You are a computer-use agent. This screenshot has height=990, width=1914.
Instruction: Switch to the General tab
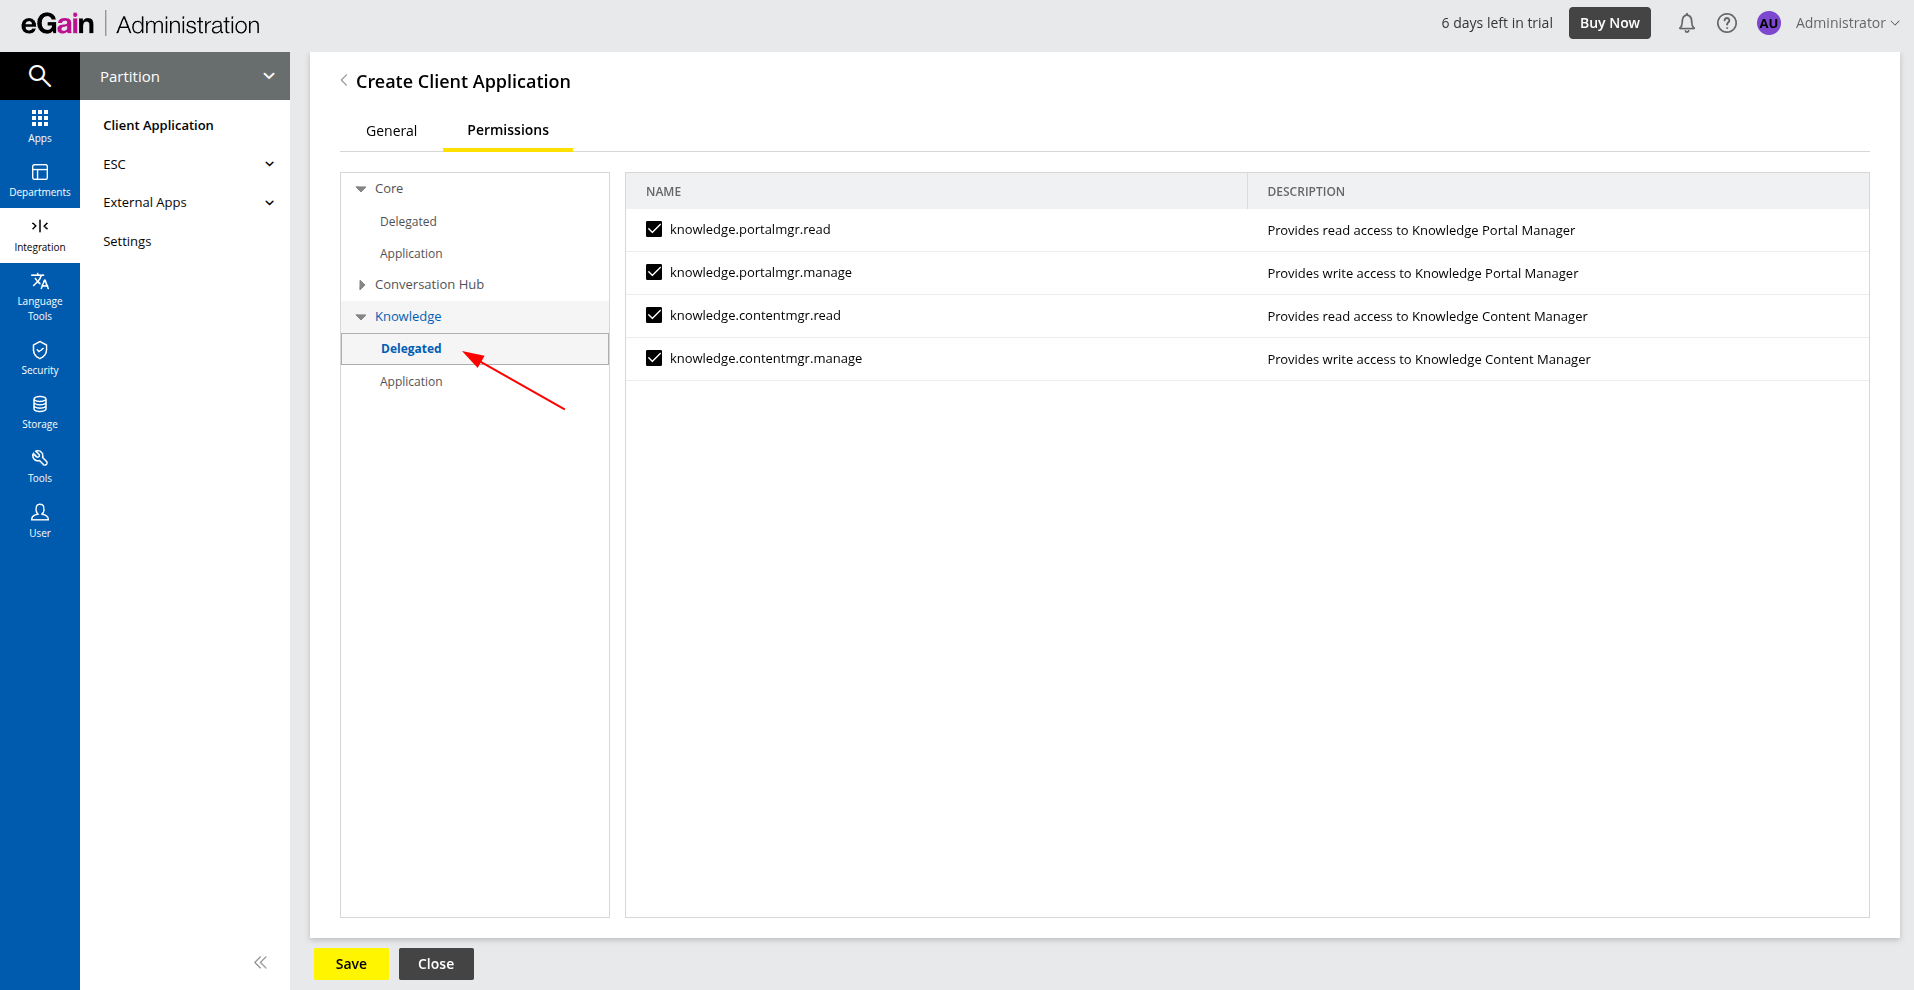click(x=391, y=131)
